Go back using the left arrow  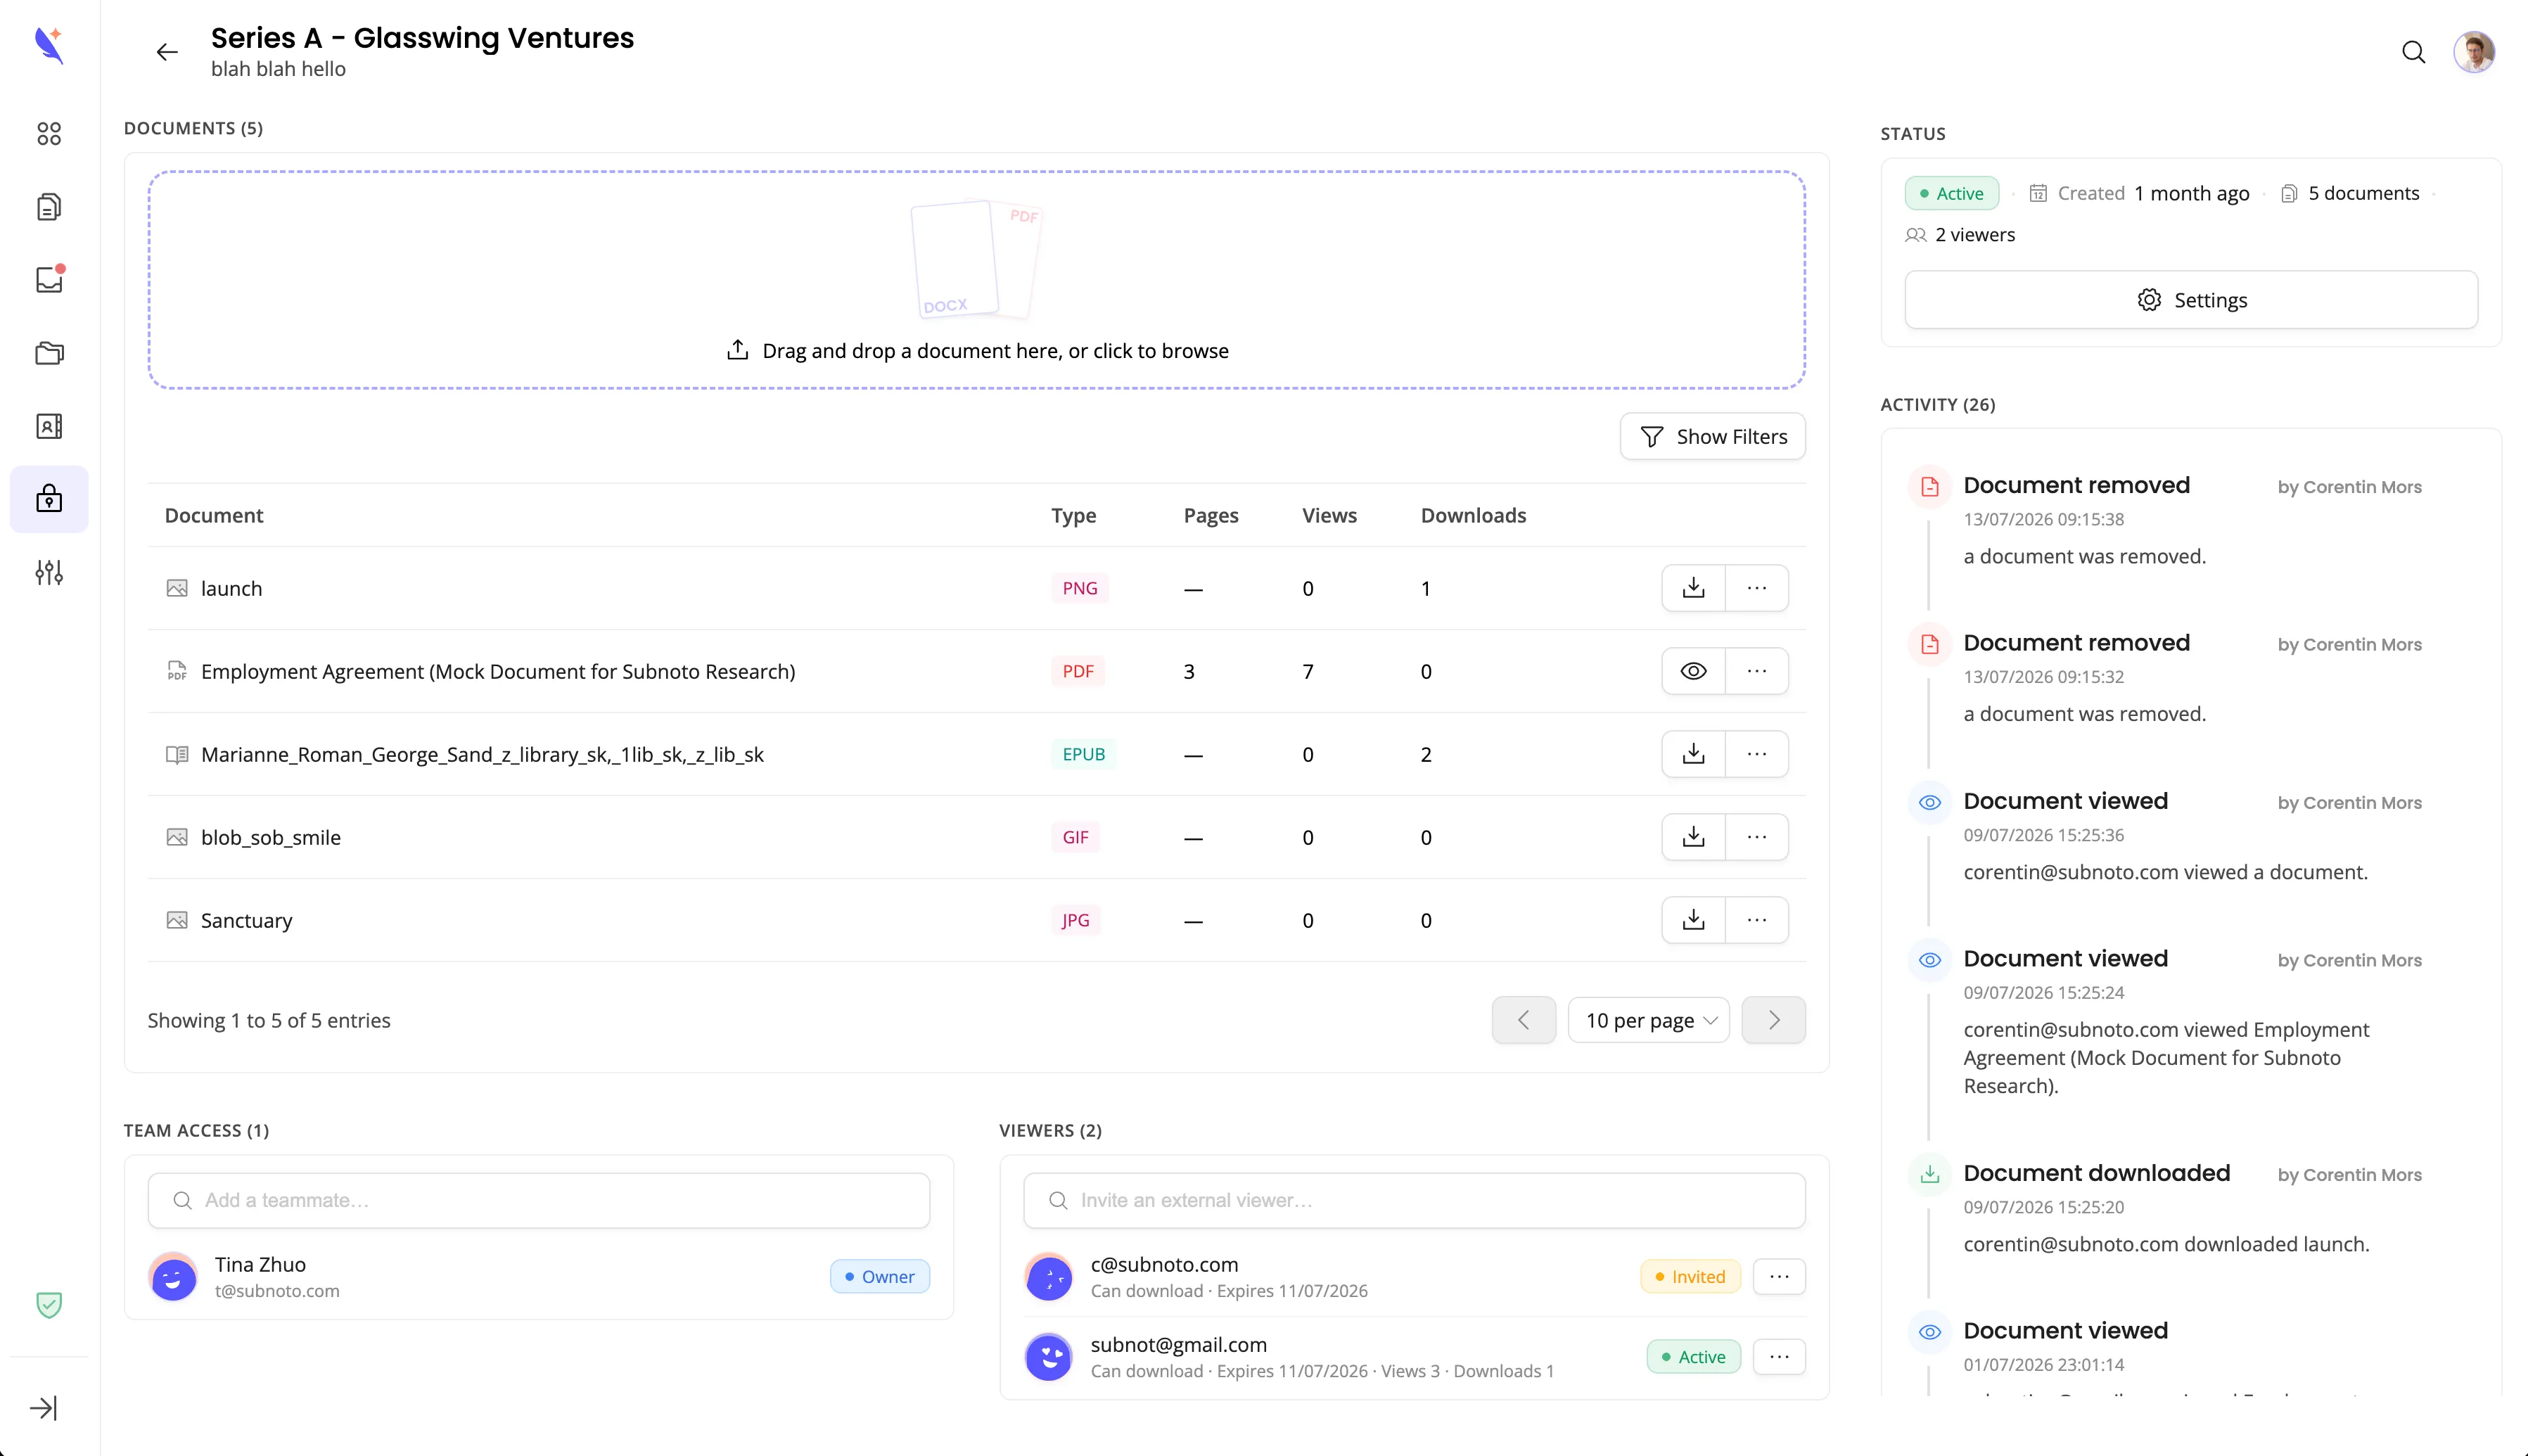click(167, 52)
